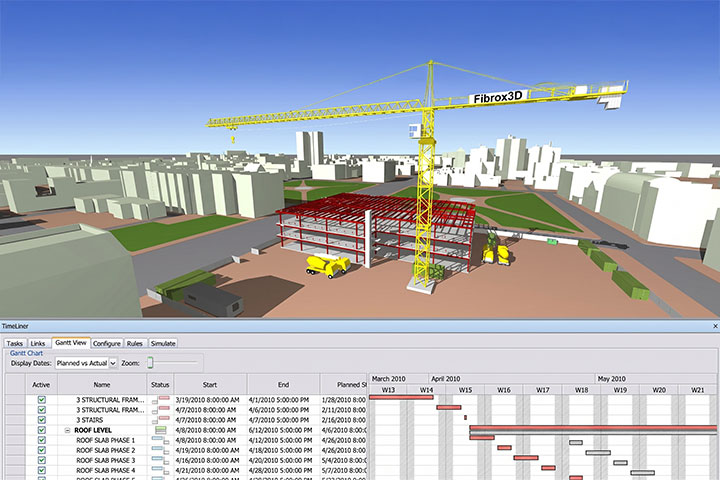Toggle Active for task starting 3/19/2010
Viewport: 720px width, 480px height.
tap(42, 400)
